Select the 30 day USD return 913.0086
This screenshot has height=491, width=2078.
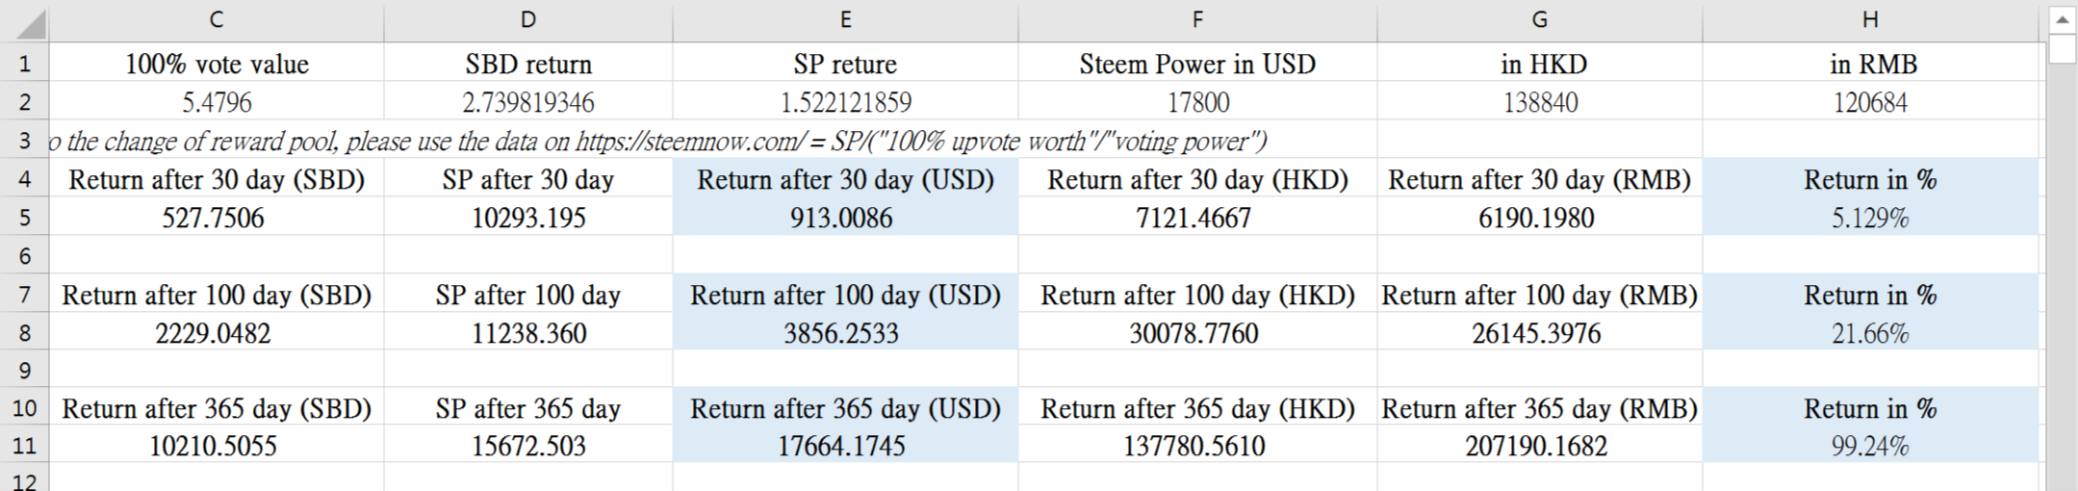(841, 218)
